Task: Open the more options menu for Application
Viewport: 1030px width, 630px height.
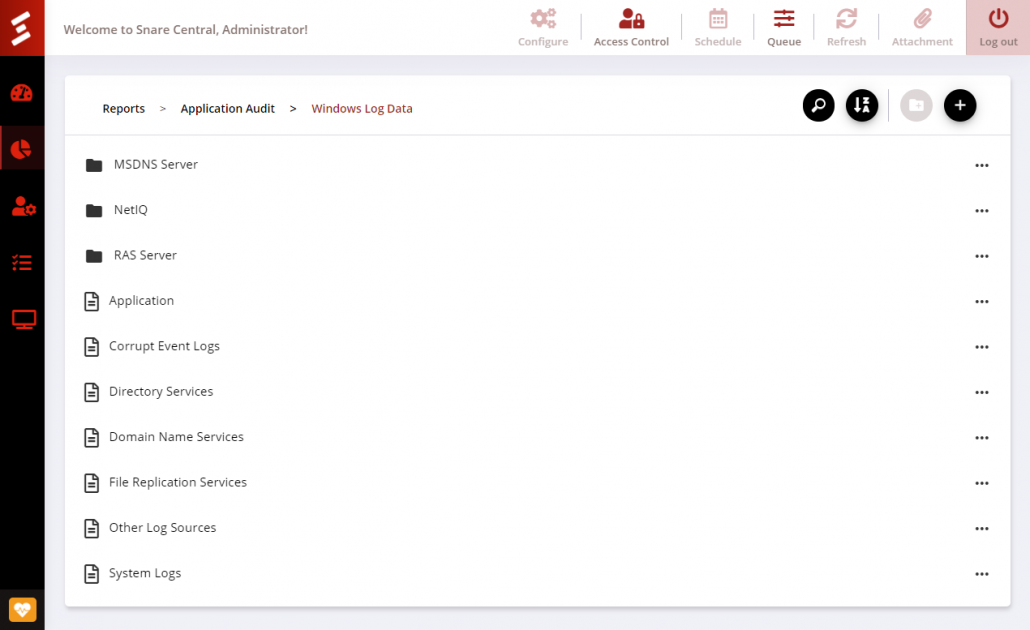Action: [981, 302]
